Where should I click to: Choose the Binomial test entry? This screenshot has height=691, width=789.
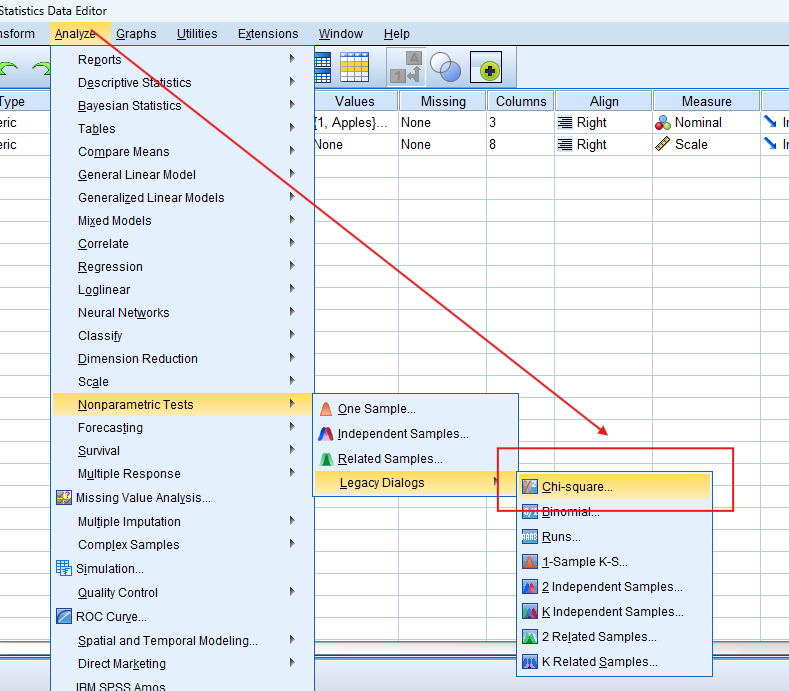pyautogui.click(x=570, y=512)
